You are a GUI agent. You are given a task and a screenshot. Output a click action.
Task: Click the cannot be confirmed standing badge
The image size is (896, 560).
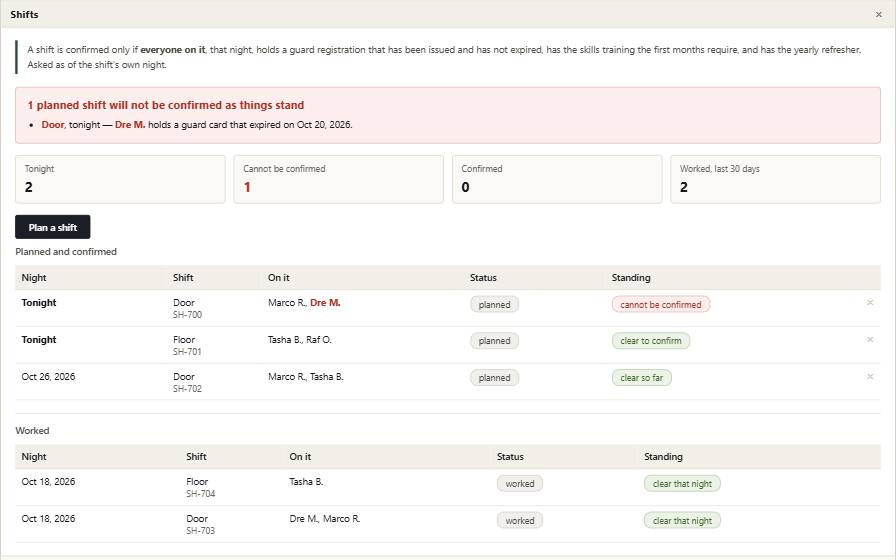pyautogui.click(x=661, y=305)
